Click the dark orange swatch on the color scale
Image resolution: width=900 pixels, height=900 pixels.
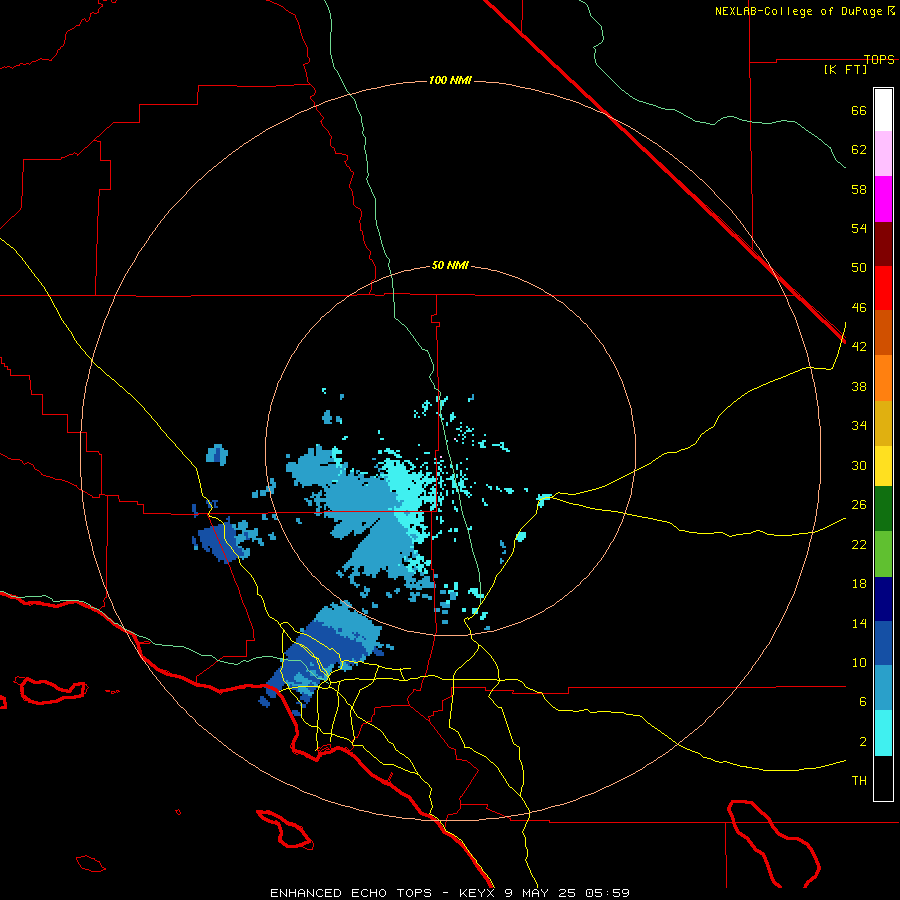(x=883, y=333)
